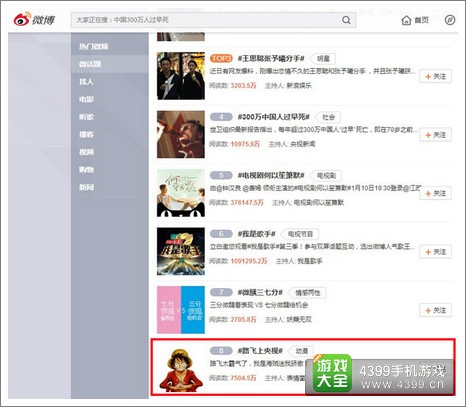
Task: Follow the #王思聪张予曦分手# topic
Action: point(435,76)
